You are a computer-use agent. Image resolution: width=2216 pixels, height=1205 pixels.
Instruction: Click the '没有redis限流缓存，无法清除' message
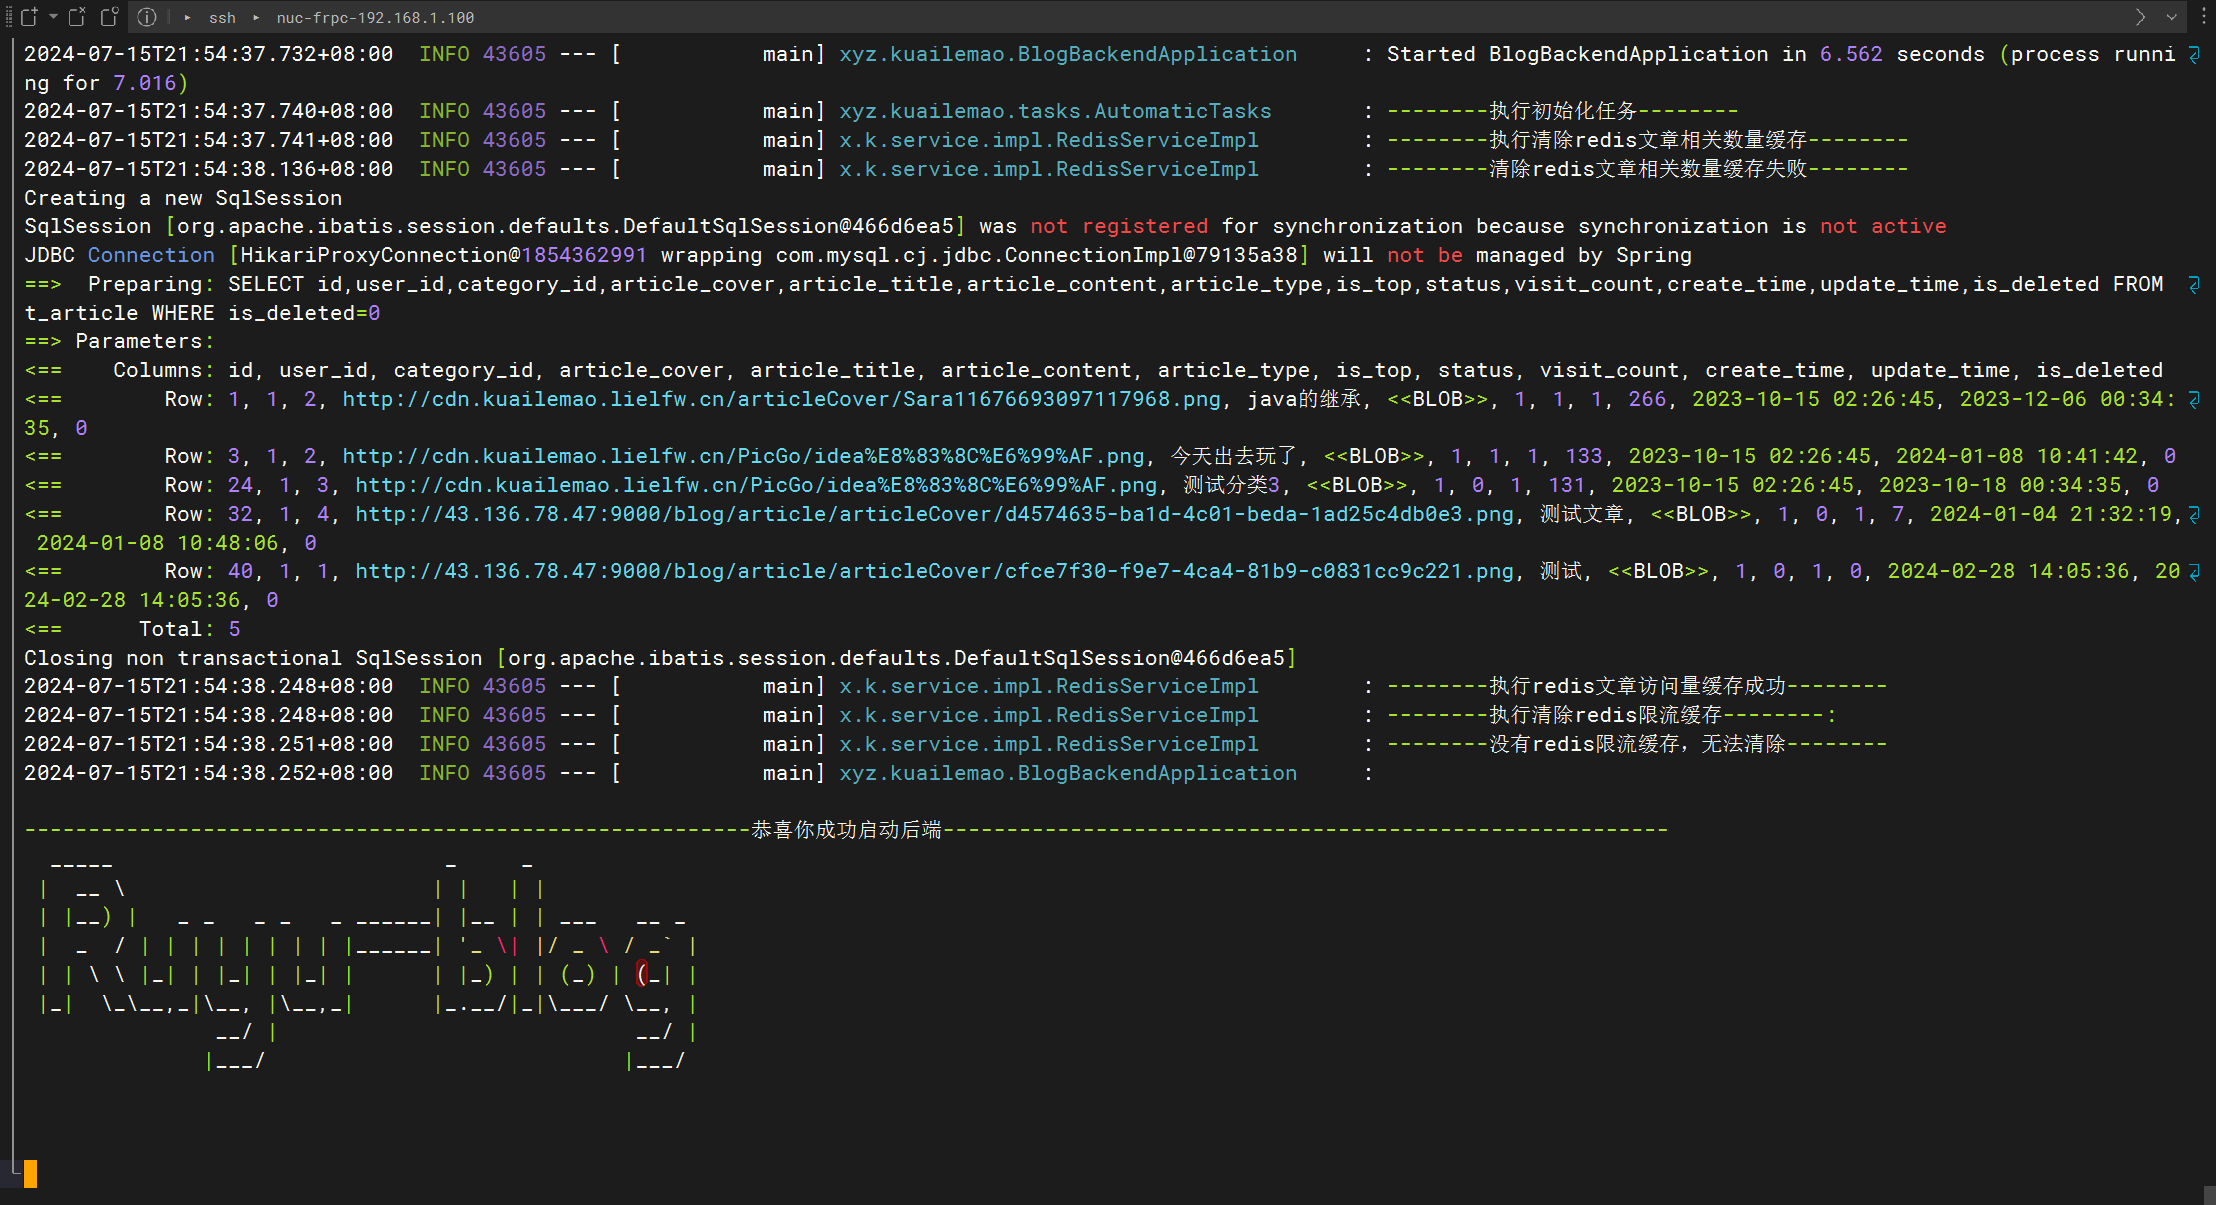(1637, 744)
